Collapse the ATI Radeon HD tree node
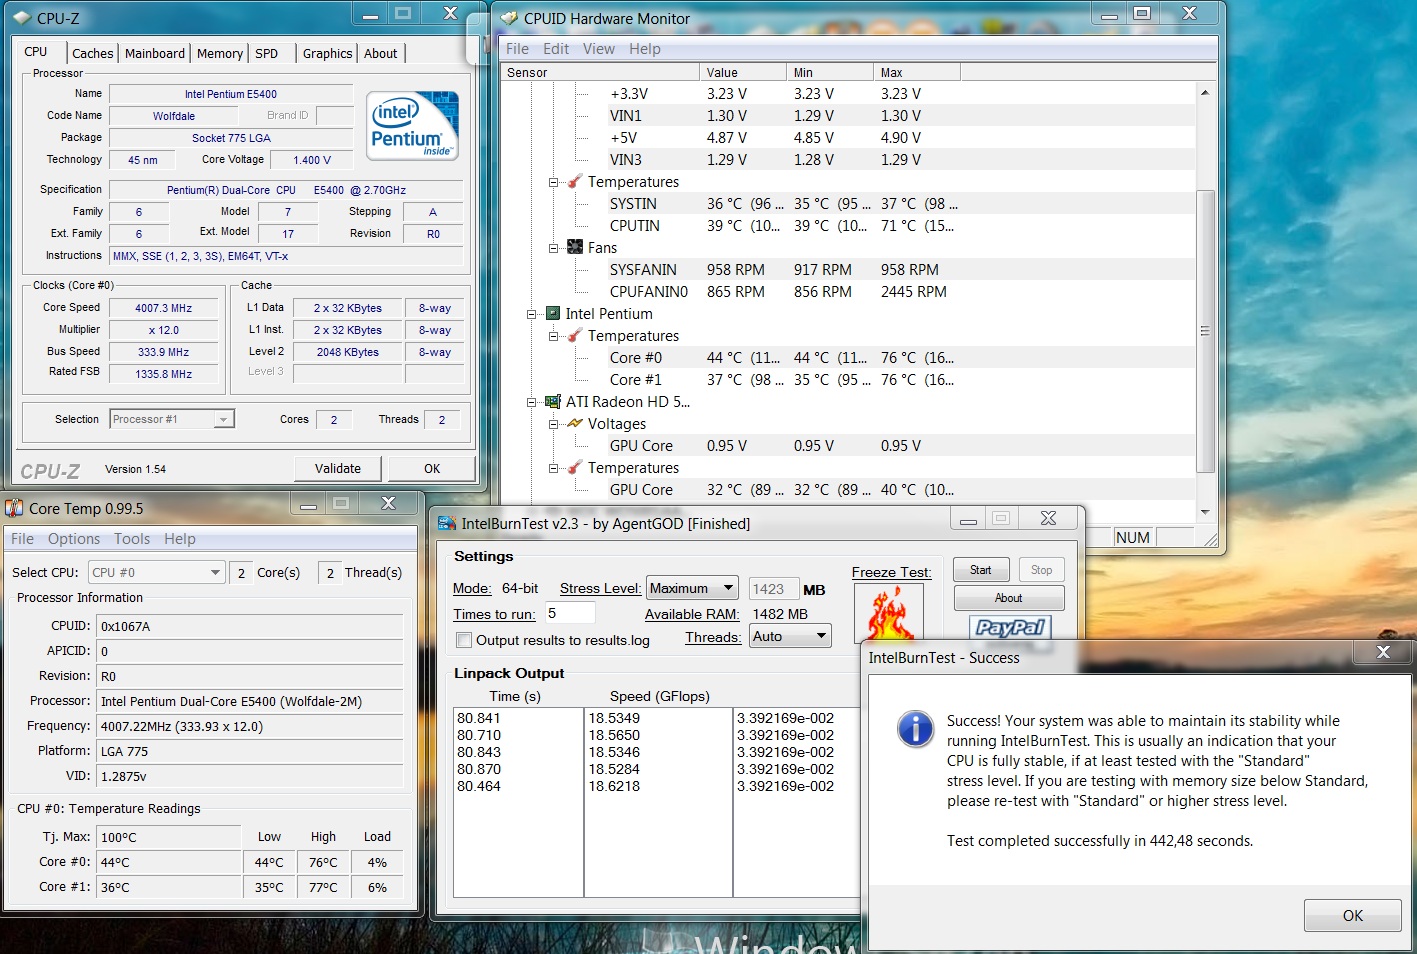The width and height of the screenshot is (1417, 954). coord(532,402)
